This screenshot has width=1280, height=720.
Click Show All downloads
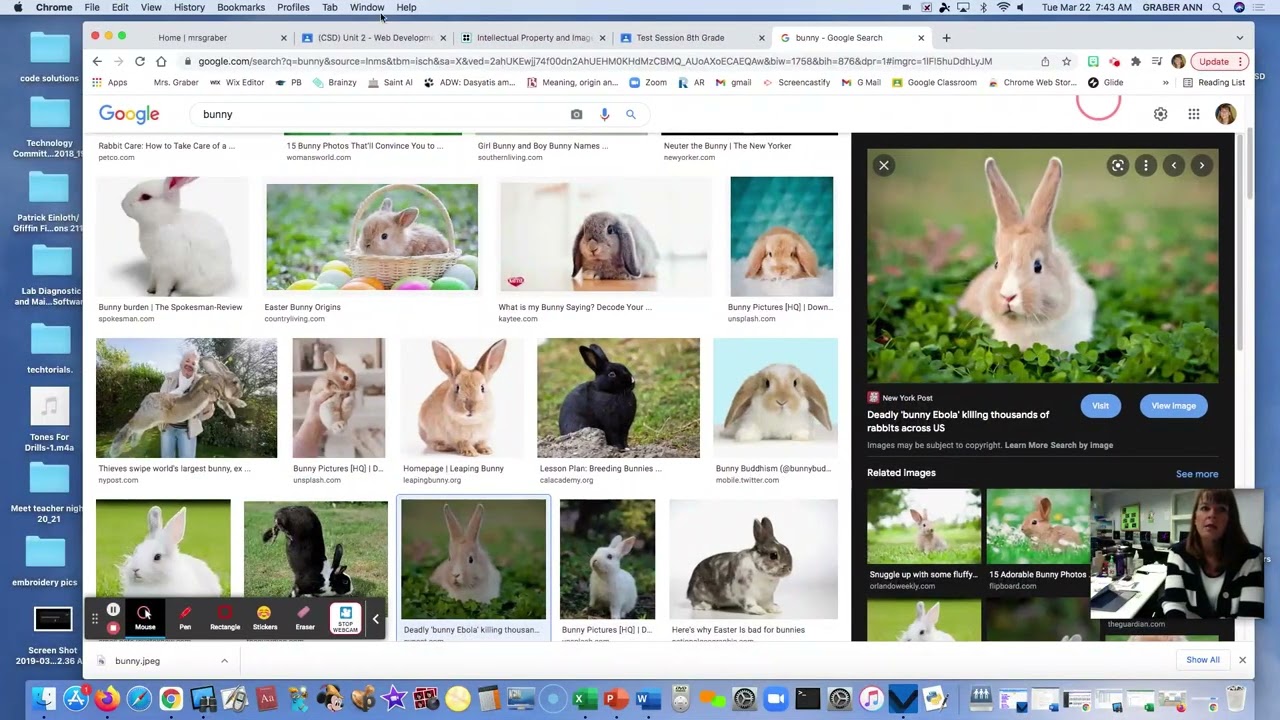click(x=1203, y=660)
